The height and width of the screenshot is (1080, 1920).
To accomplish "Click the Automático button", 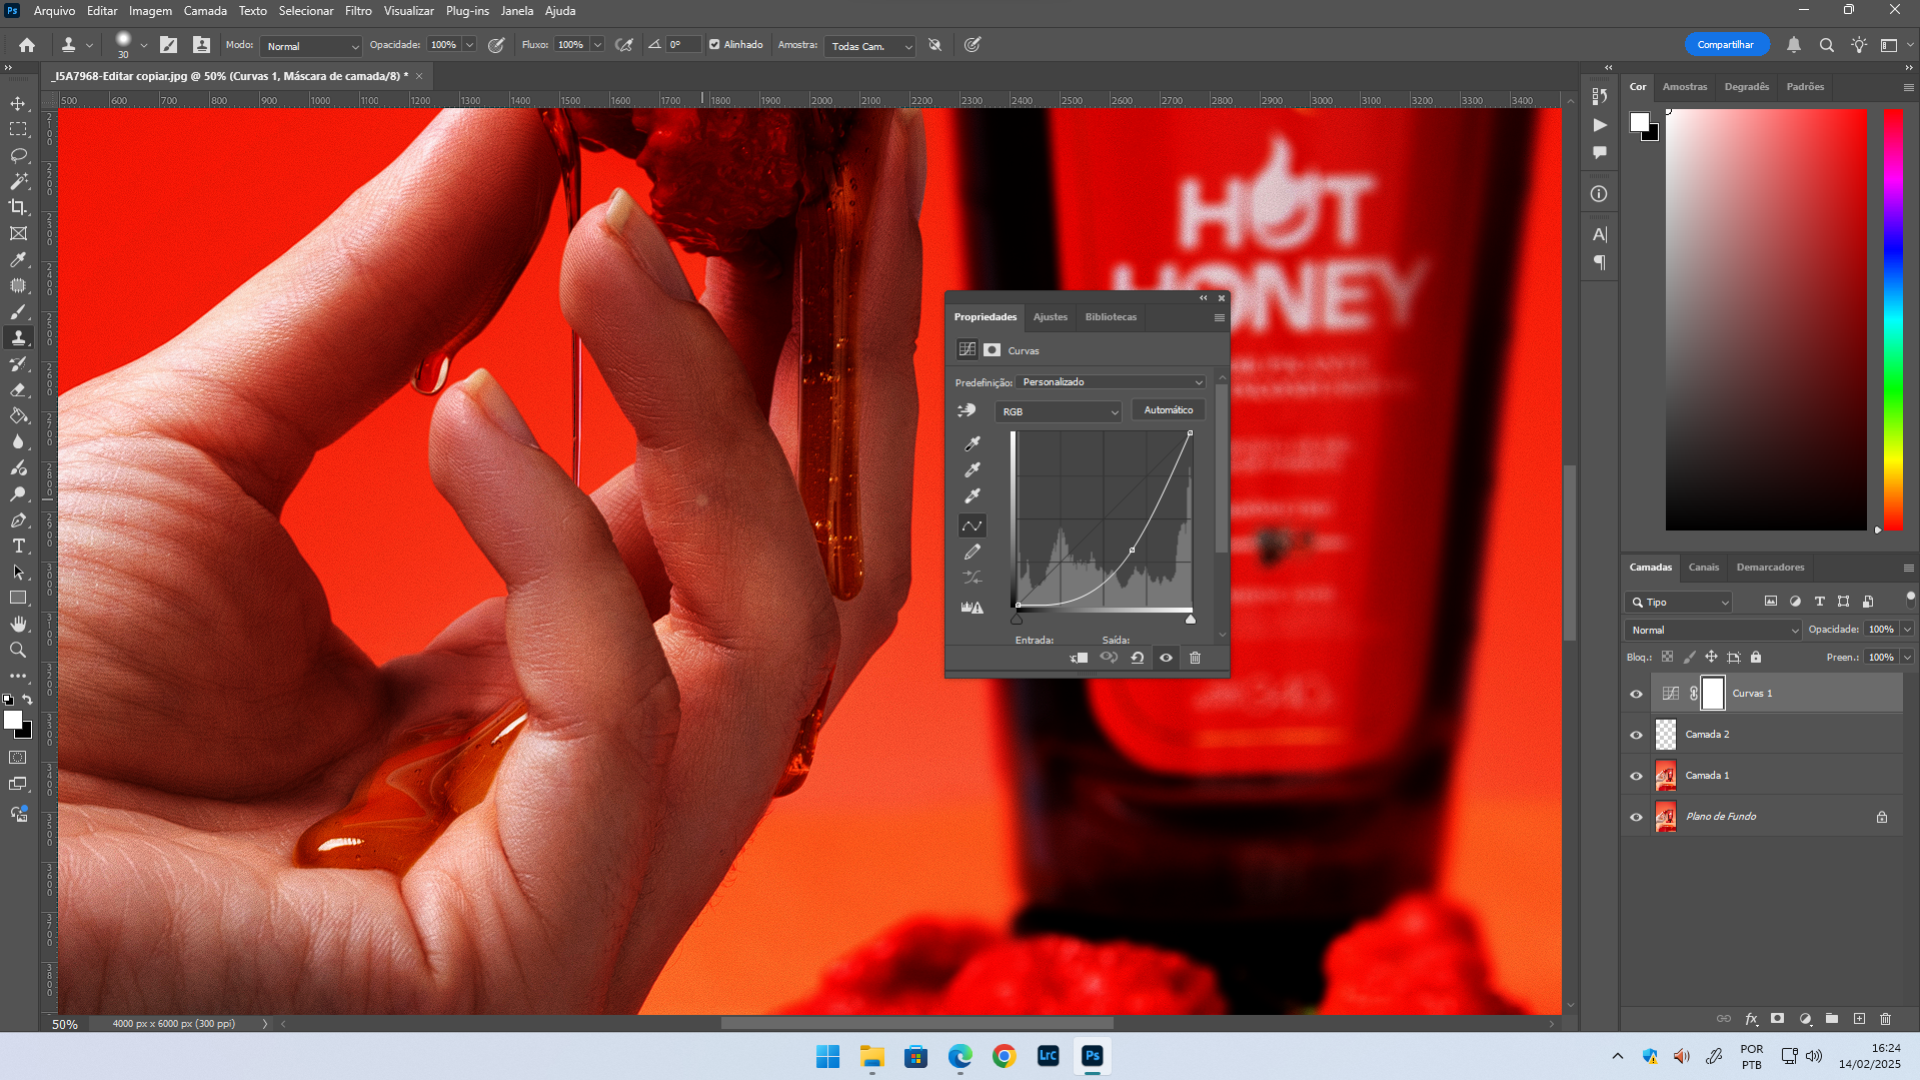I will click(1168, 410).
